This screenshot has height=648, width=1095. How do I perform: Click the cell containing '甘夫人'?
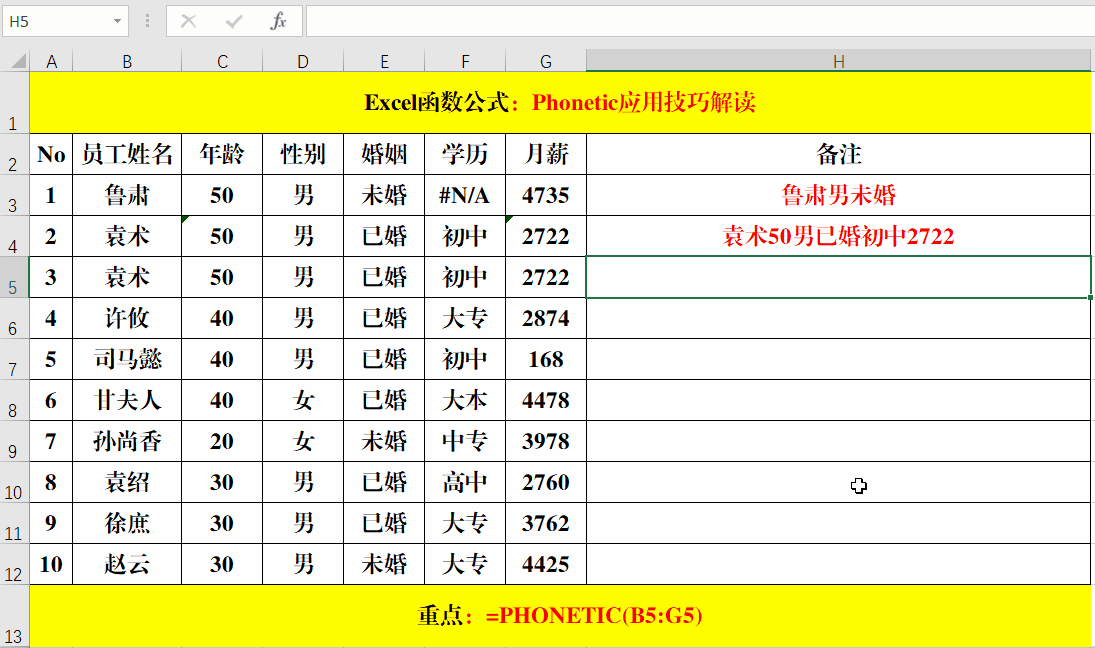[127, 400]
